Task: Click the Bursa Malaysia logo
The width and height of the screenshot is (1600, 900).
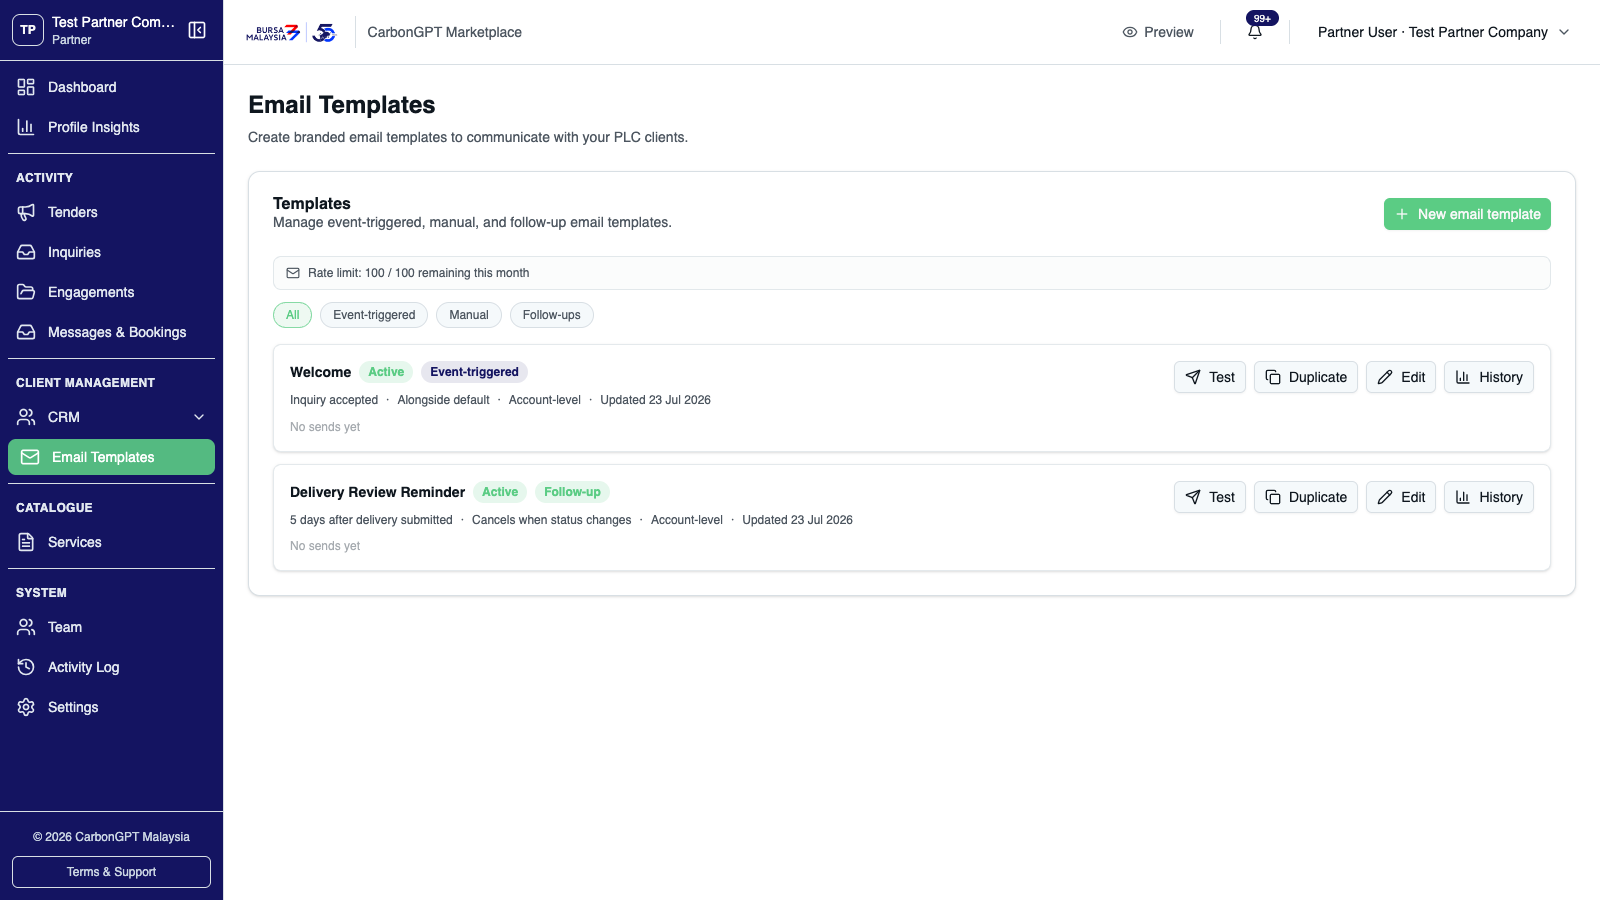Action: pyautogui.click(x=273, y=32)
